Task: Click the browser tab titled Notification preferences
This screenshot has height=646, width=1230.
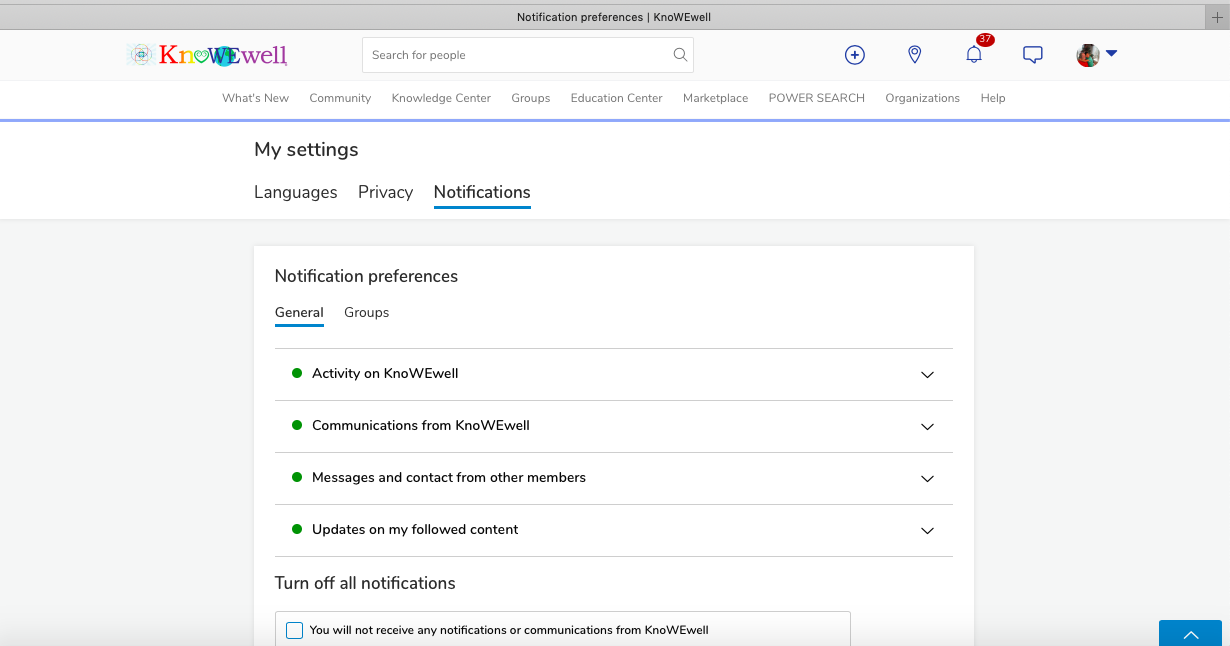Action: coord(614,17)
